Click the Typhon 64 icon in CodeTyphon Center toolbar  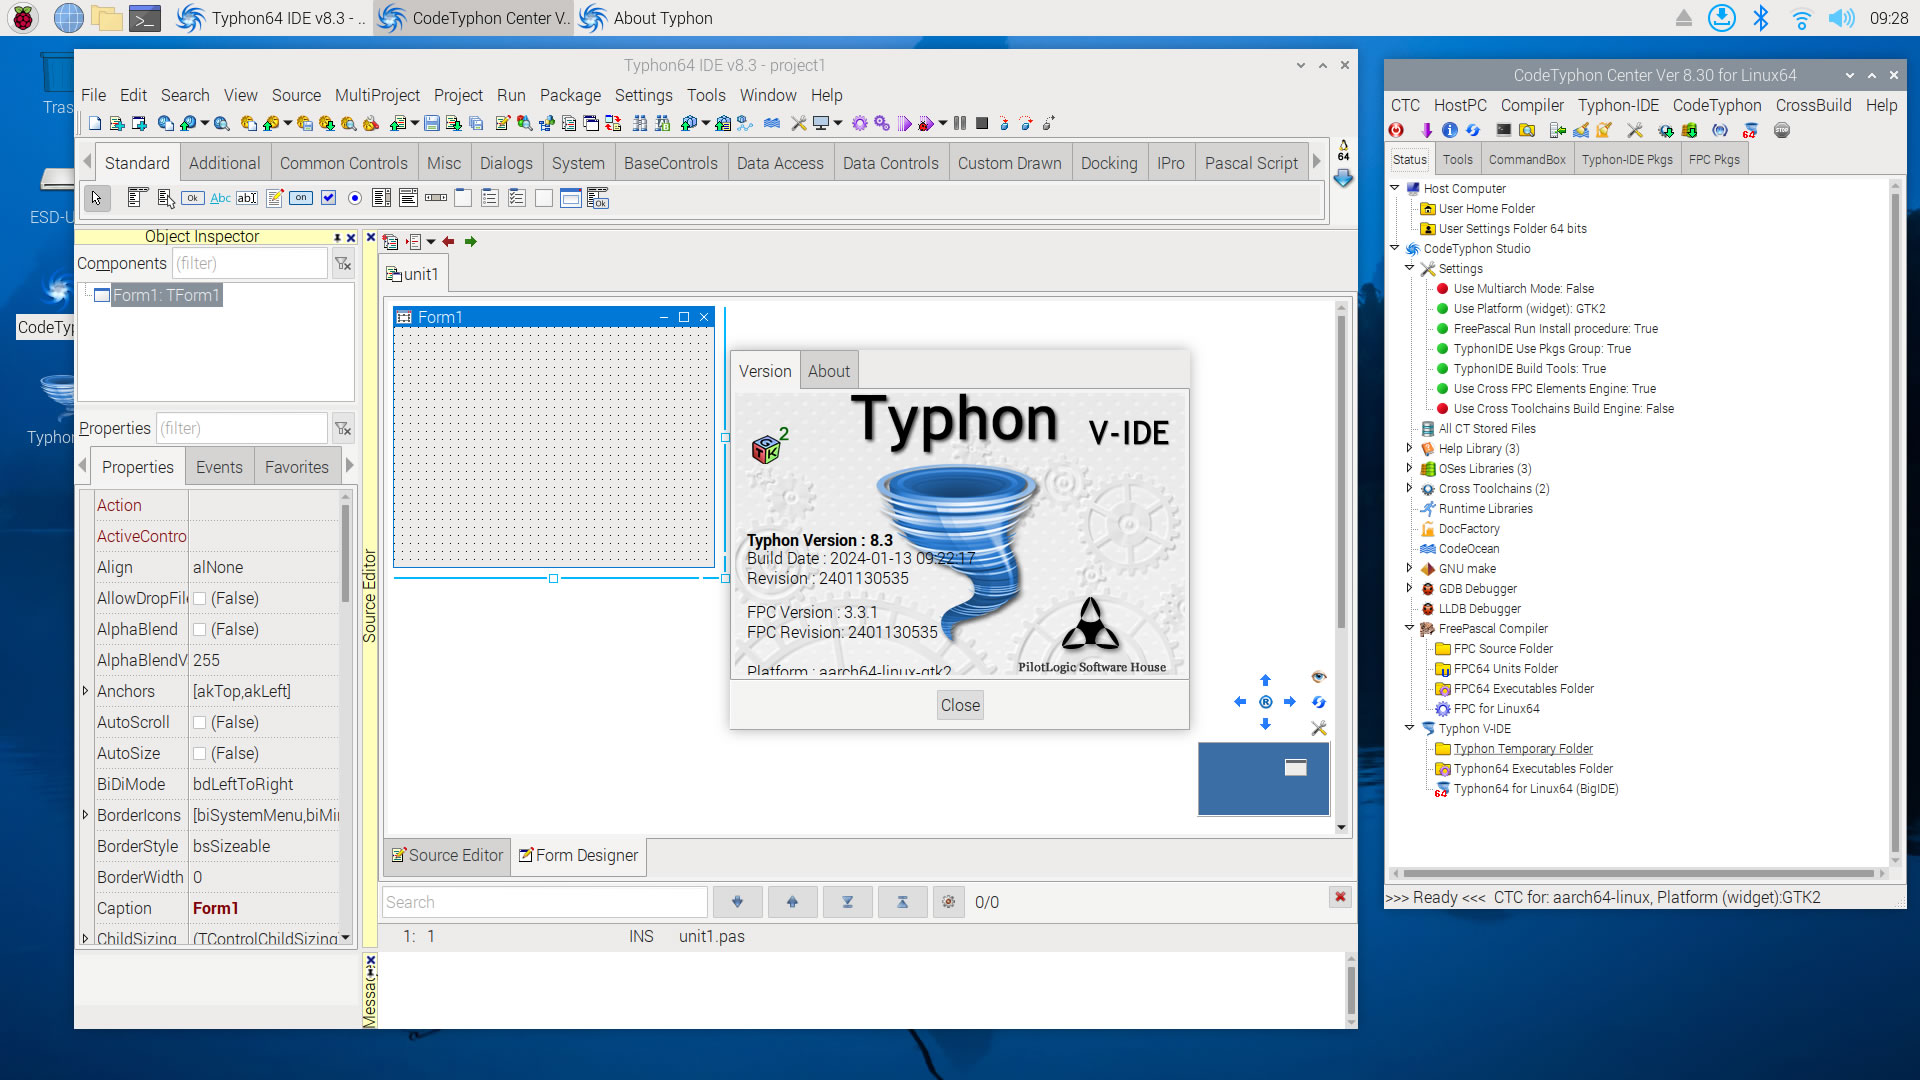pos(1750,130)
